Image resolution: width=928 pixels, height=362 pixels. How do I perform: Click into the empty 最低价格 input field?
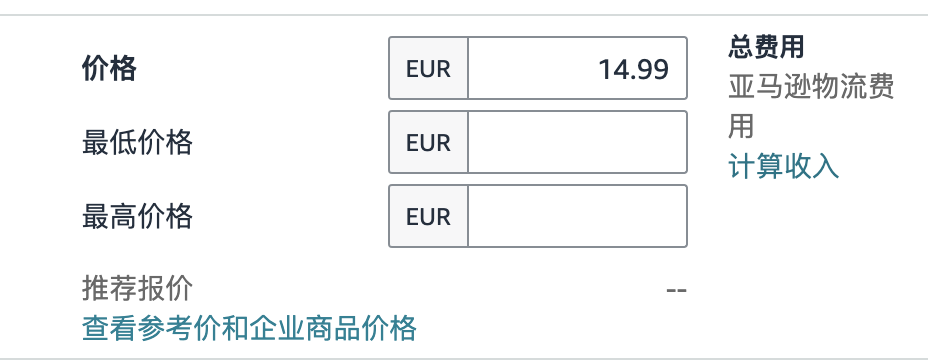(x=577, y=143)
